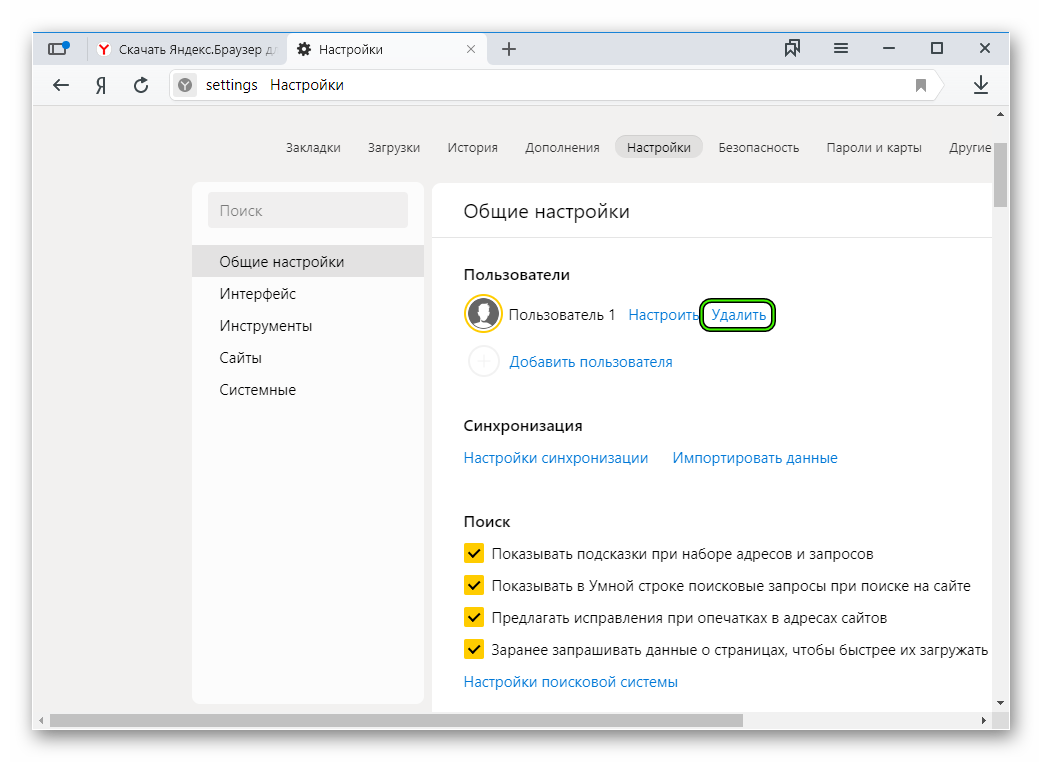Open the Другие section
1042x762 pixels.
point(970,147)
